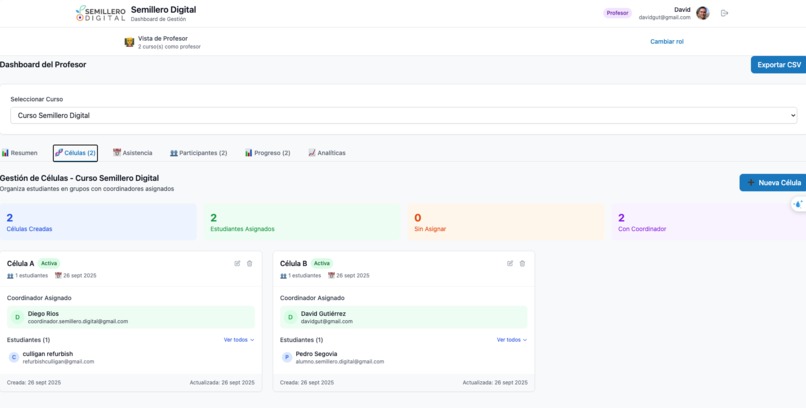Expand Ver todos in Célula B
Screen dimensions: 806x408
[x=512, y=340]
